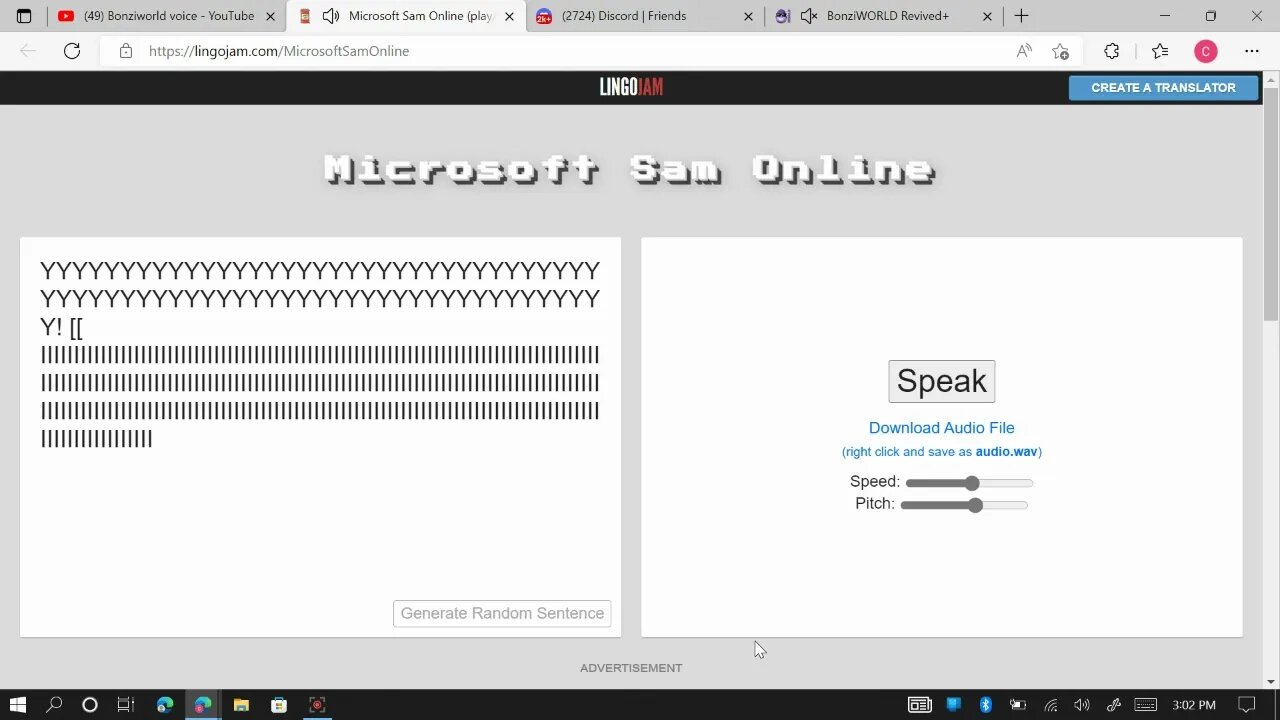View site information lock icon

[125, 51]
